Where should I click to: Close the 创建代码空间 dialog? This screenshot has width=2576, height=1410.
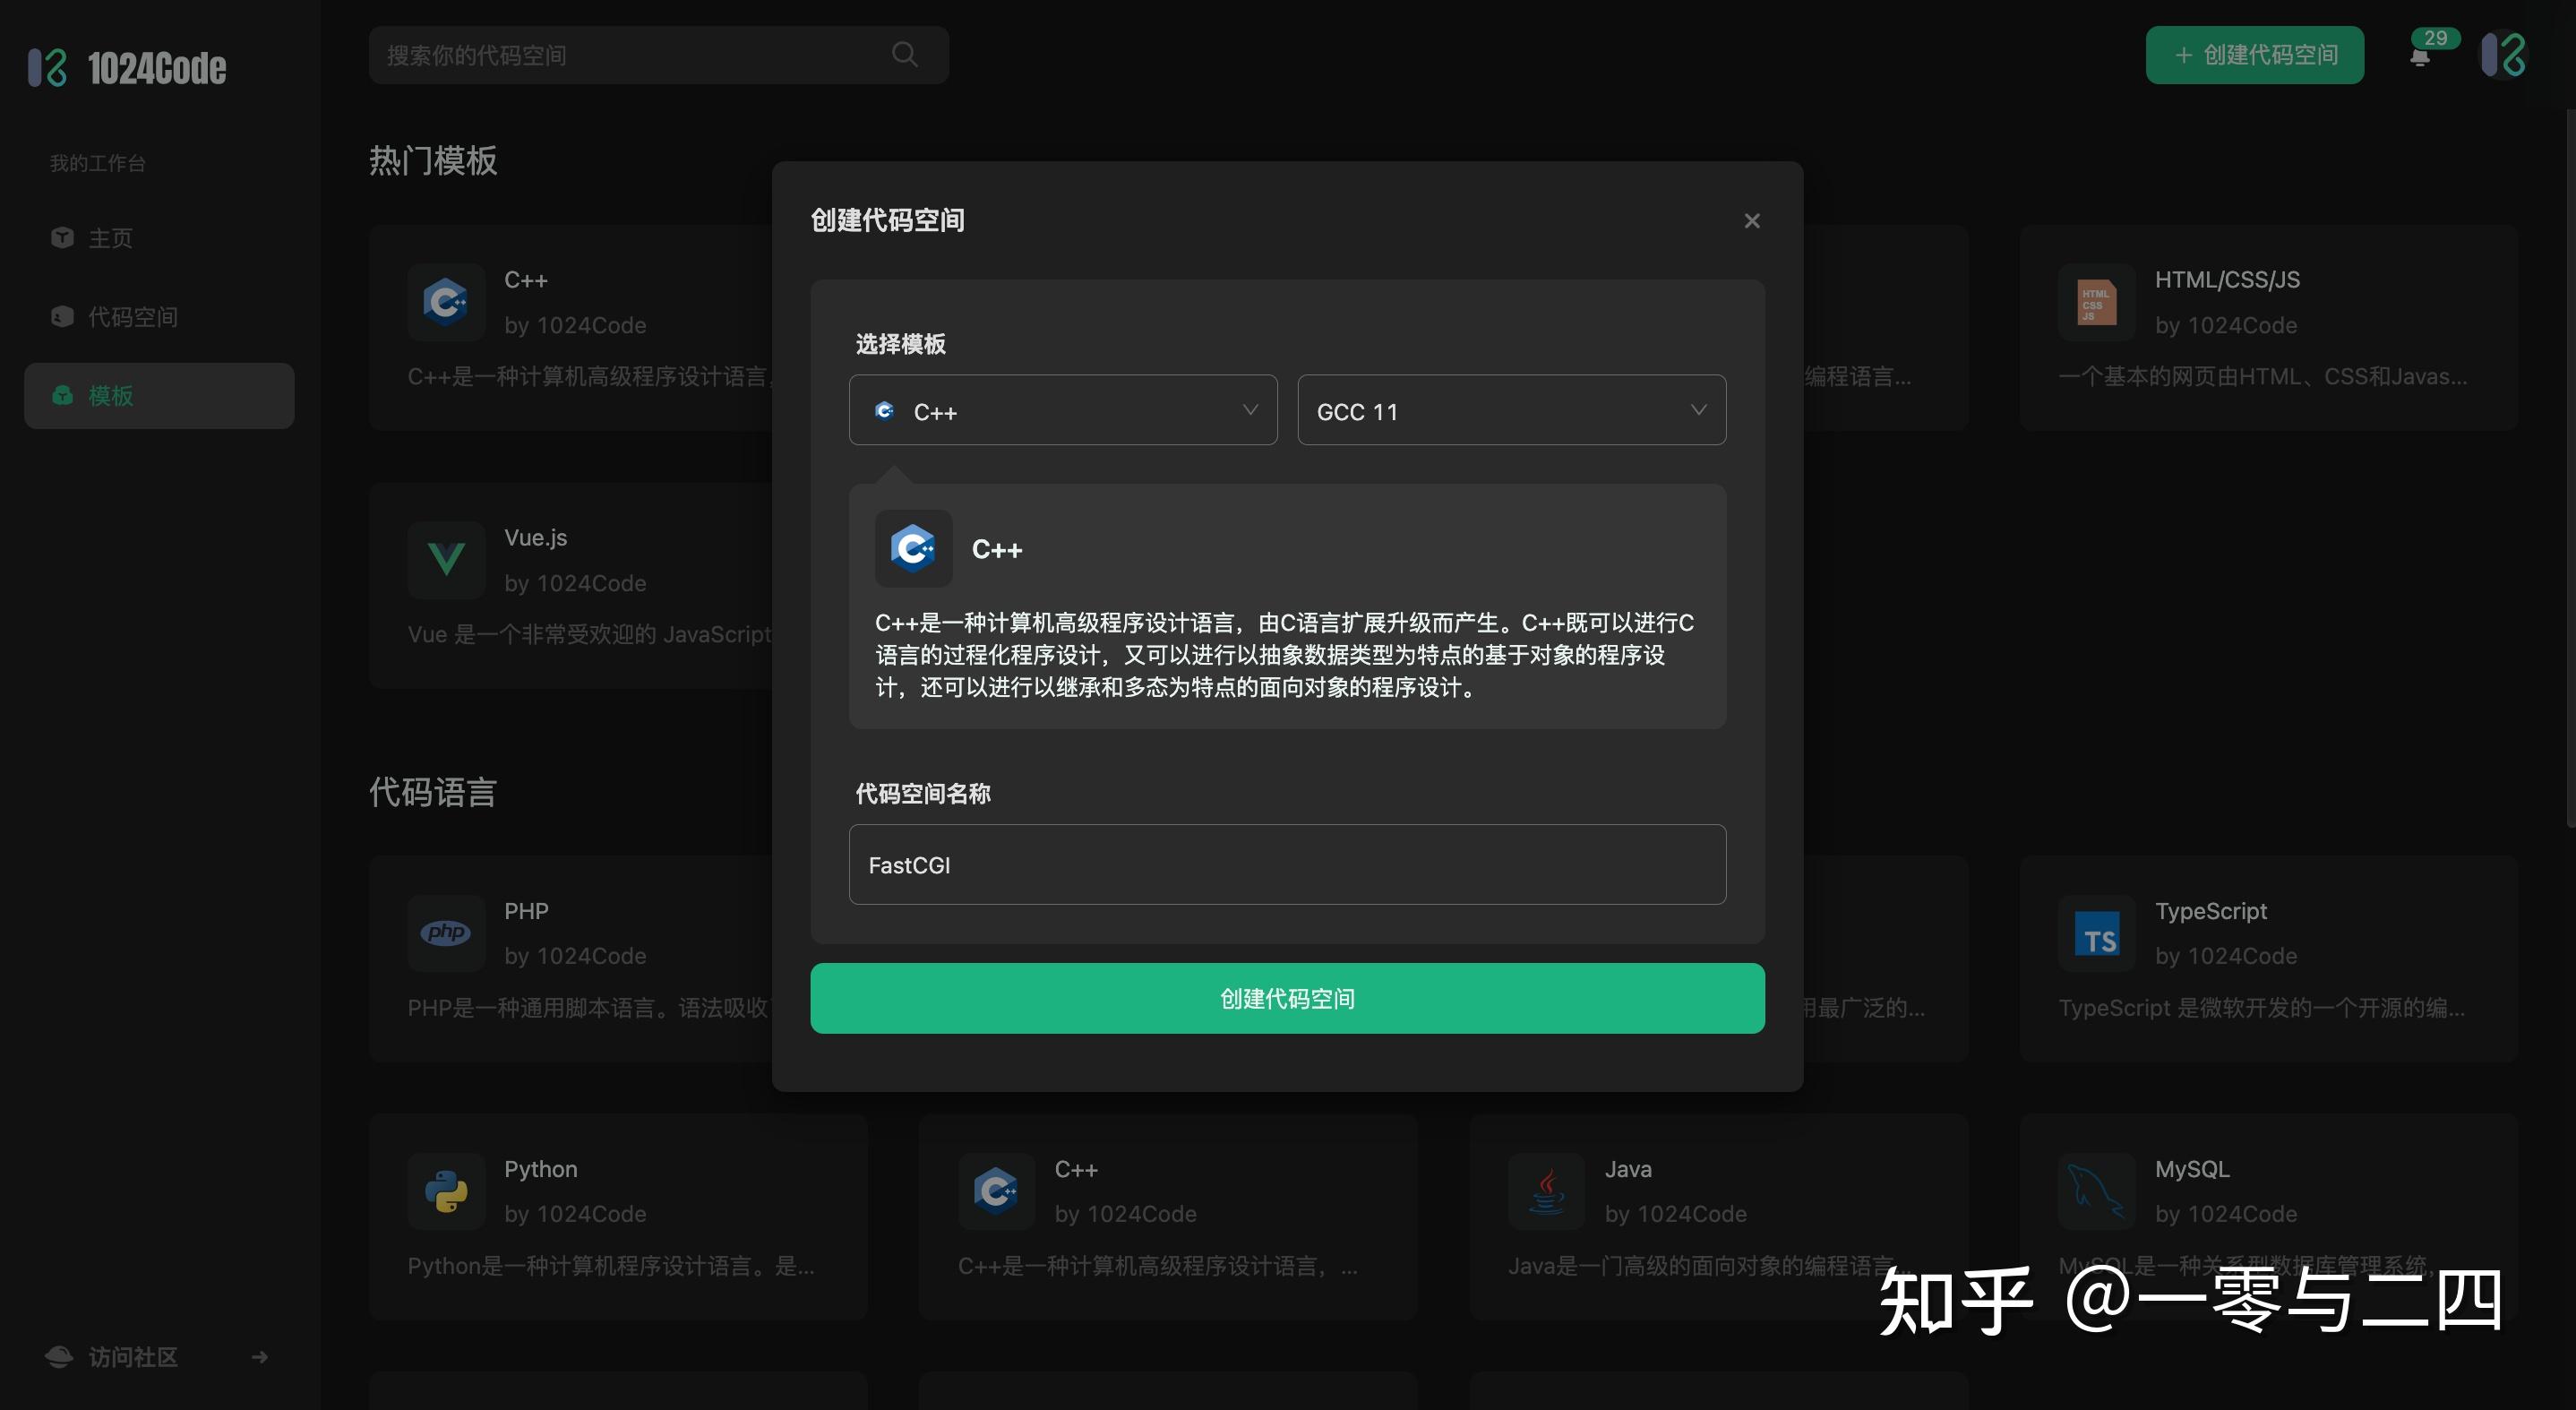click(1751, 221)
